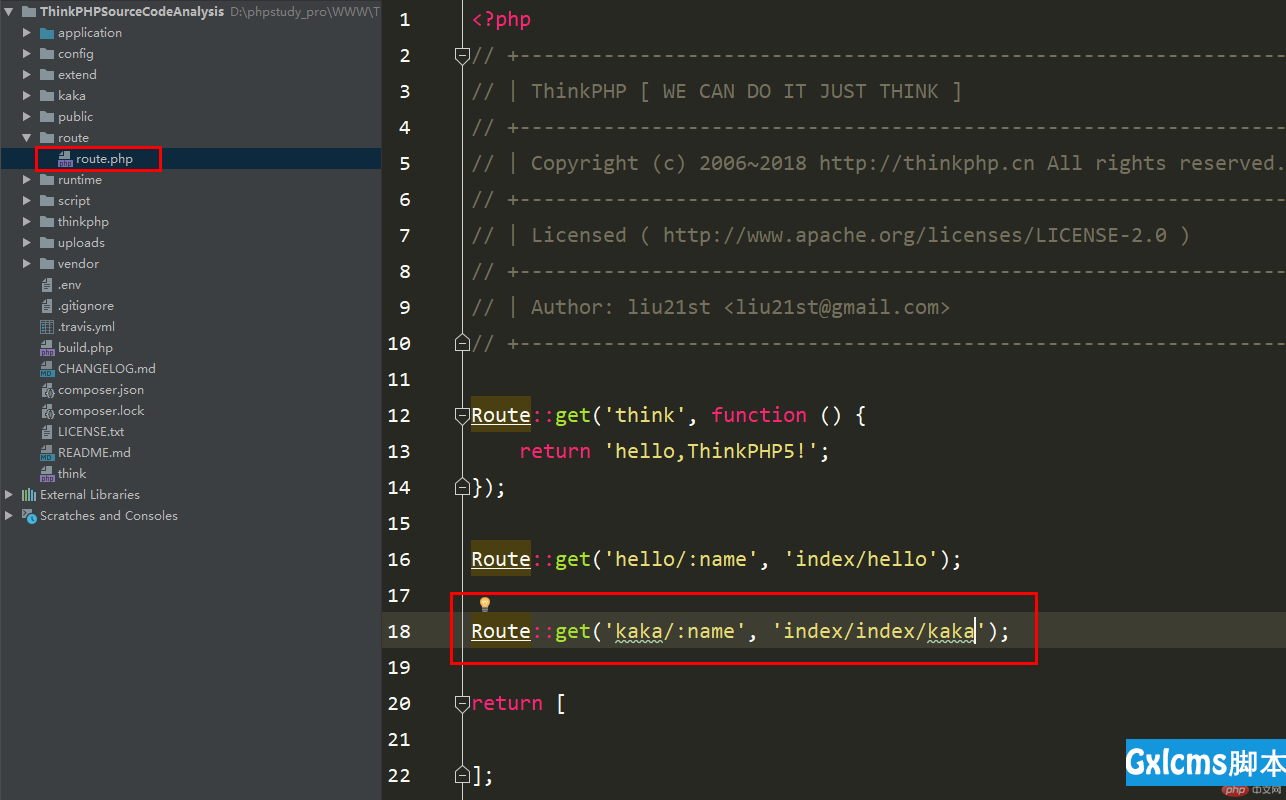Click the extend folder icon
This screenshot has height=800, width=1286.
(47, 75)
